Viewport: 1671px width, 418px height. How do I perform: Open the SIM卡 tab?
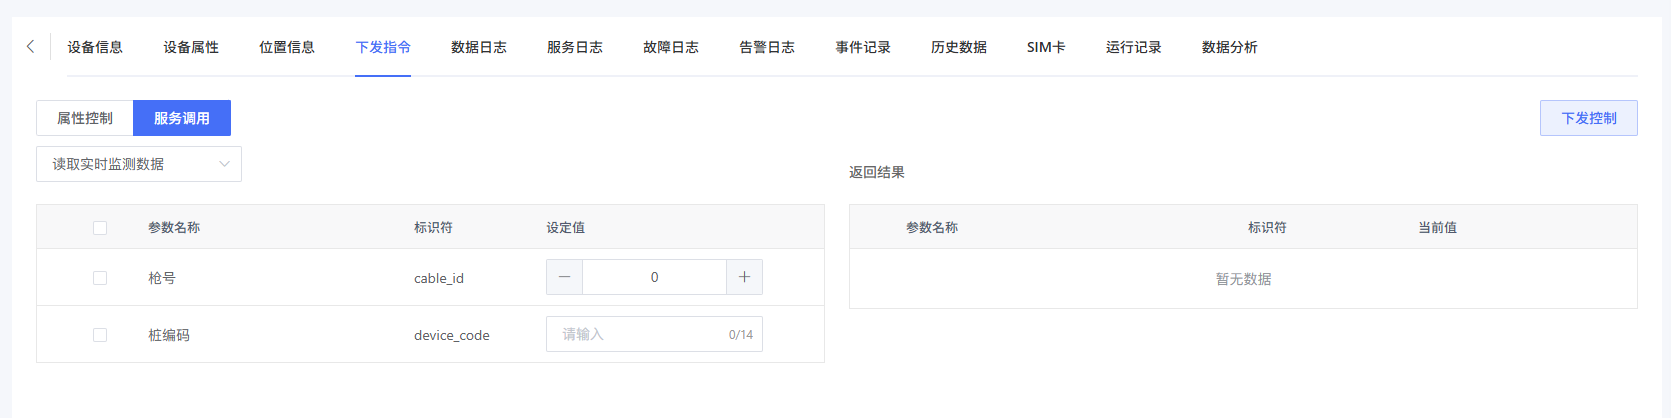tap(1046, 47)
